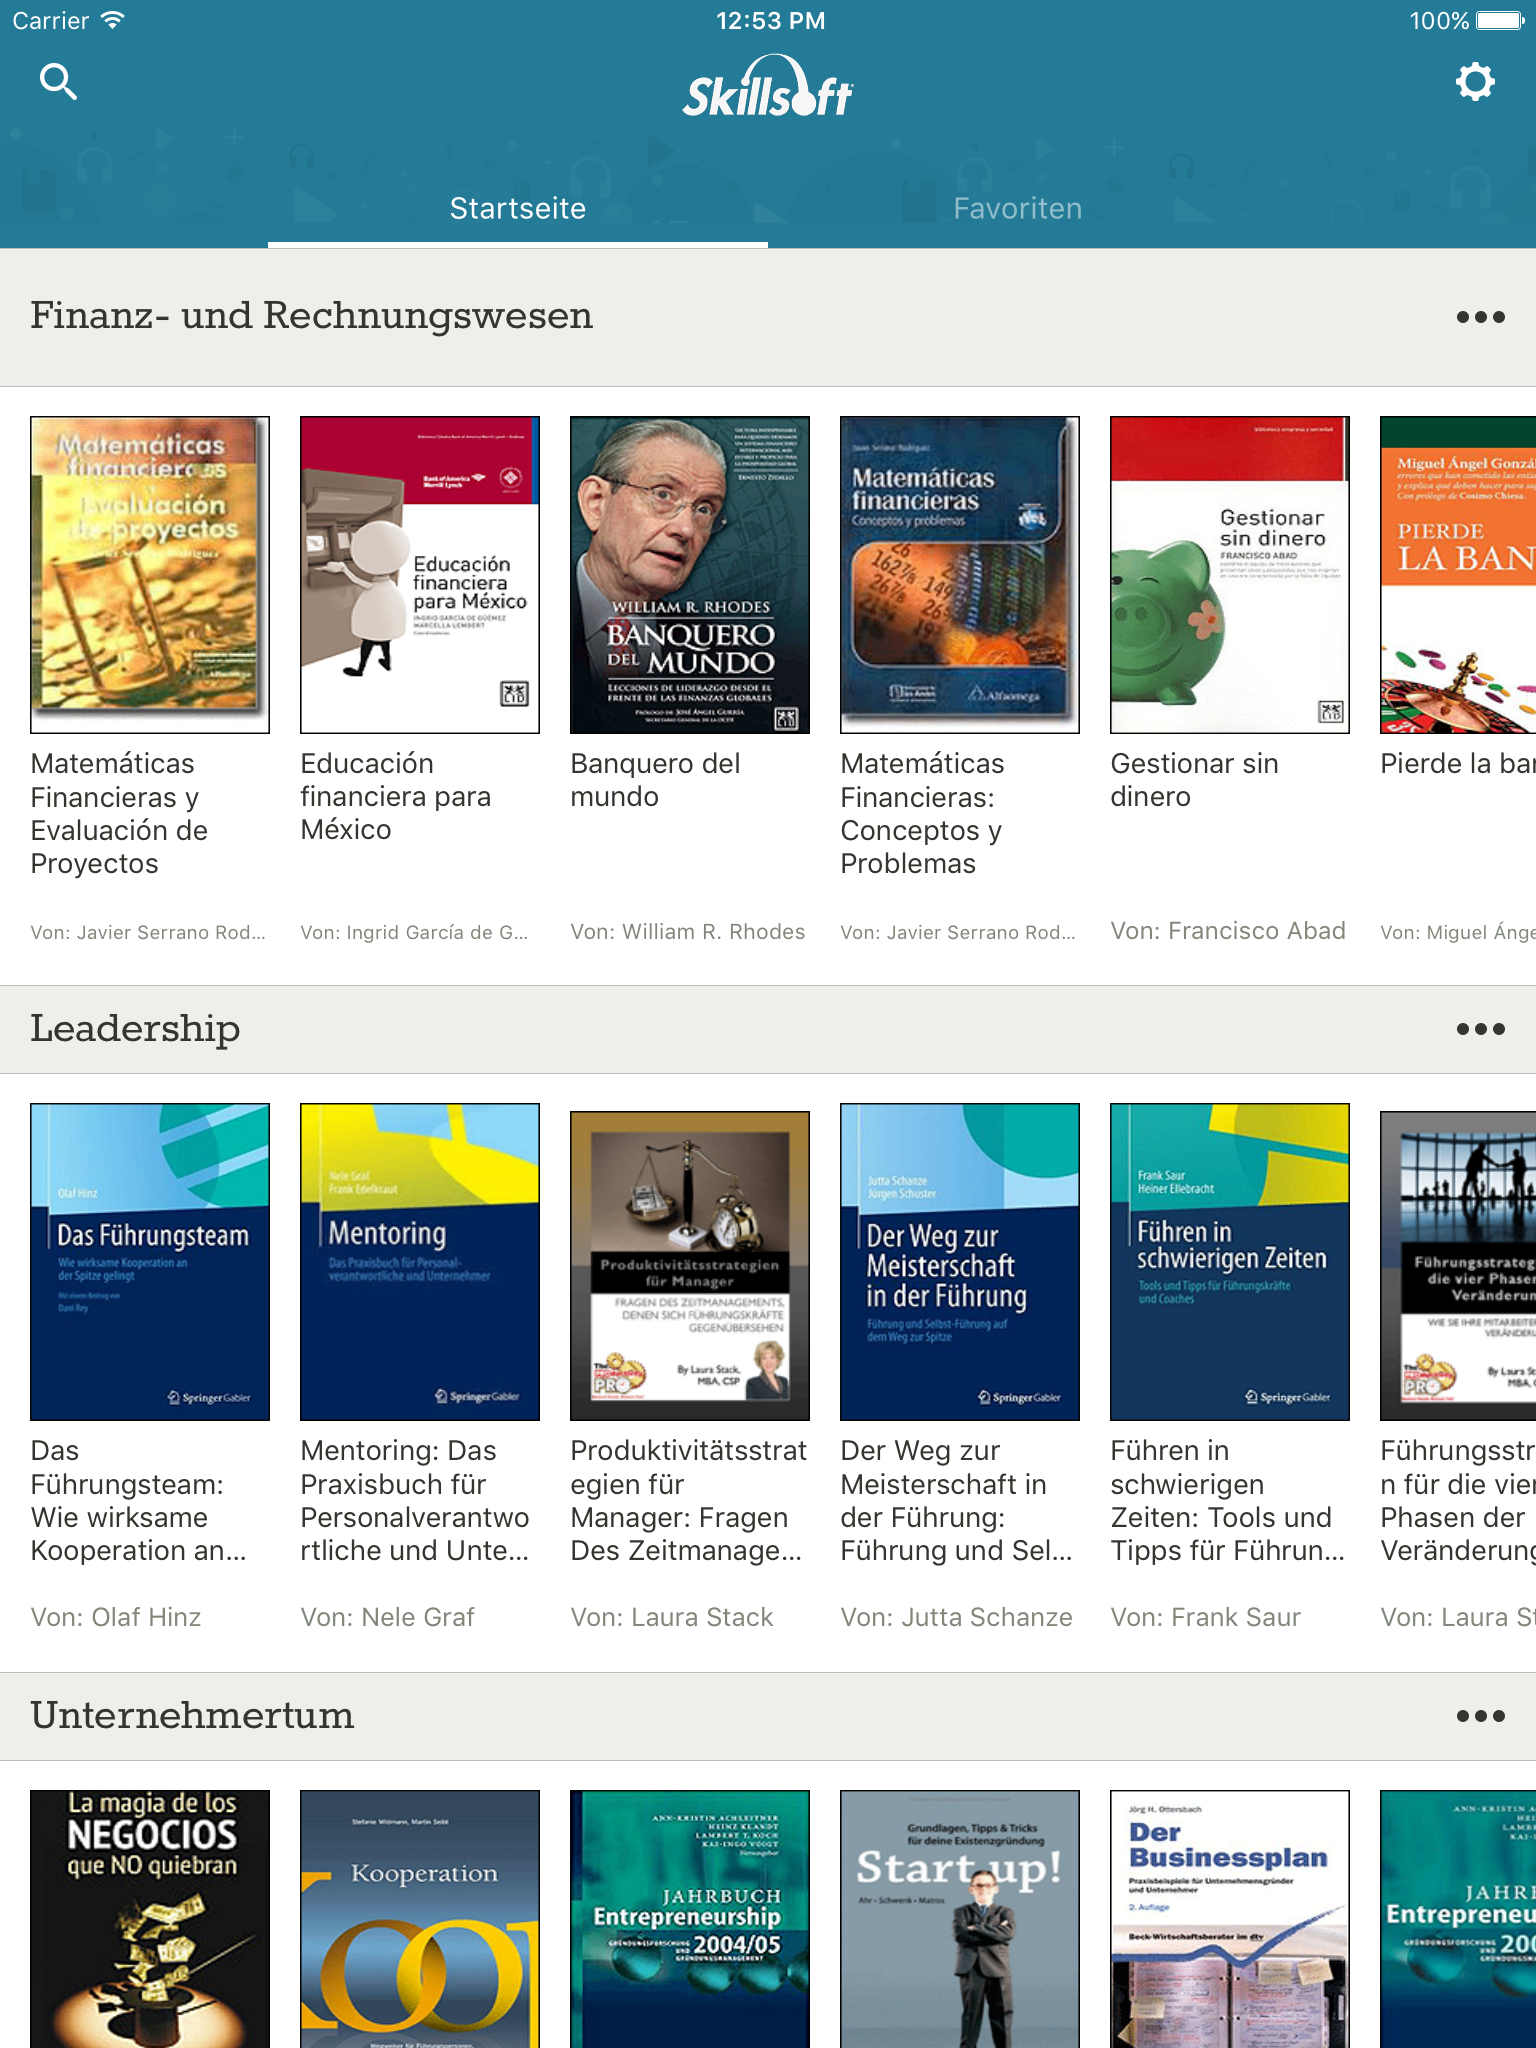This screenshot has width=1536, height=2048.
Task: Open Der Businessplan book cover
Action: [1230, 1919]
